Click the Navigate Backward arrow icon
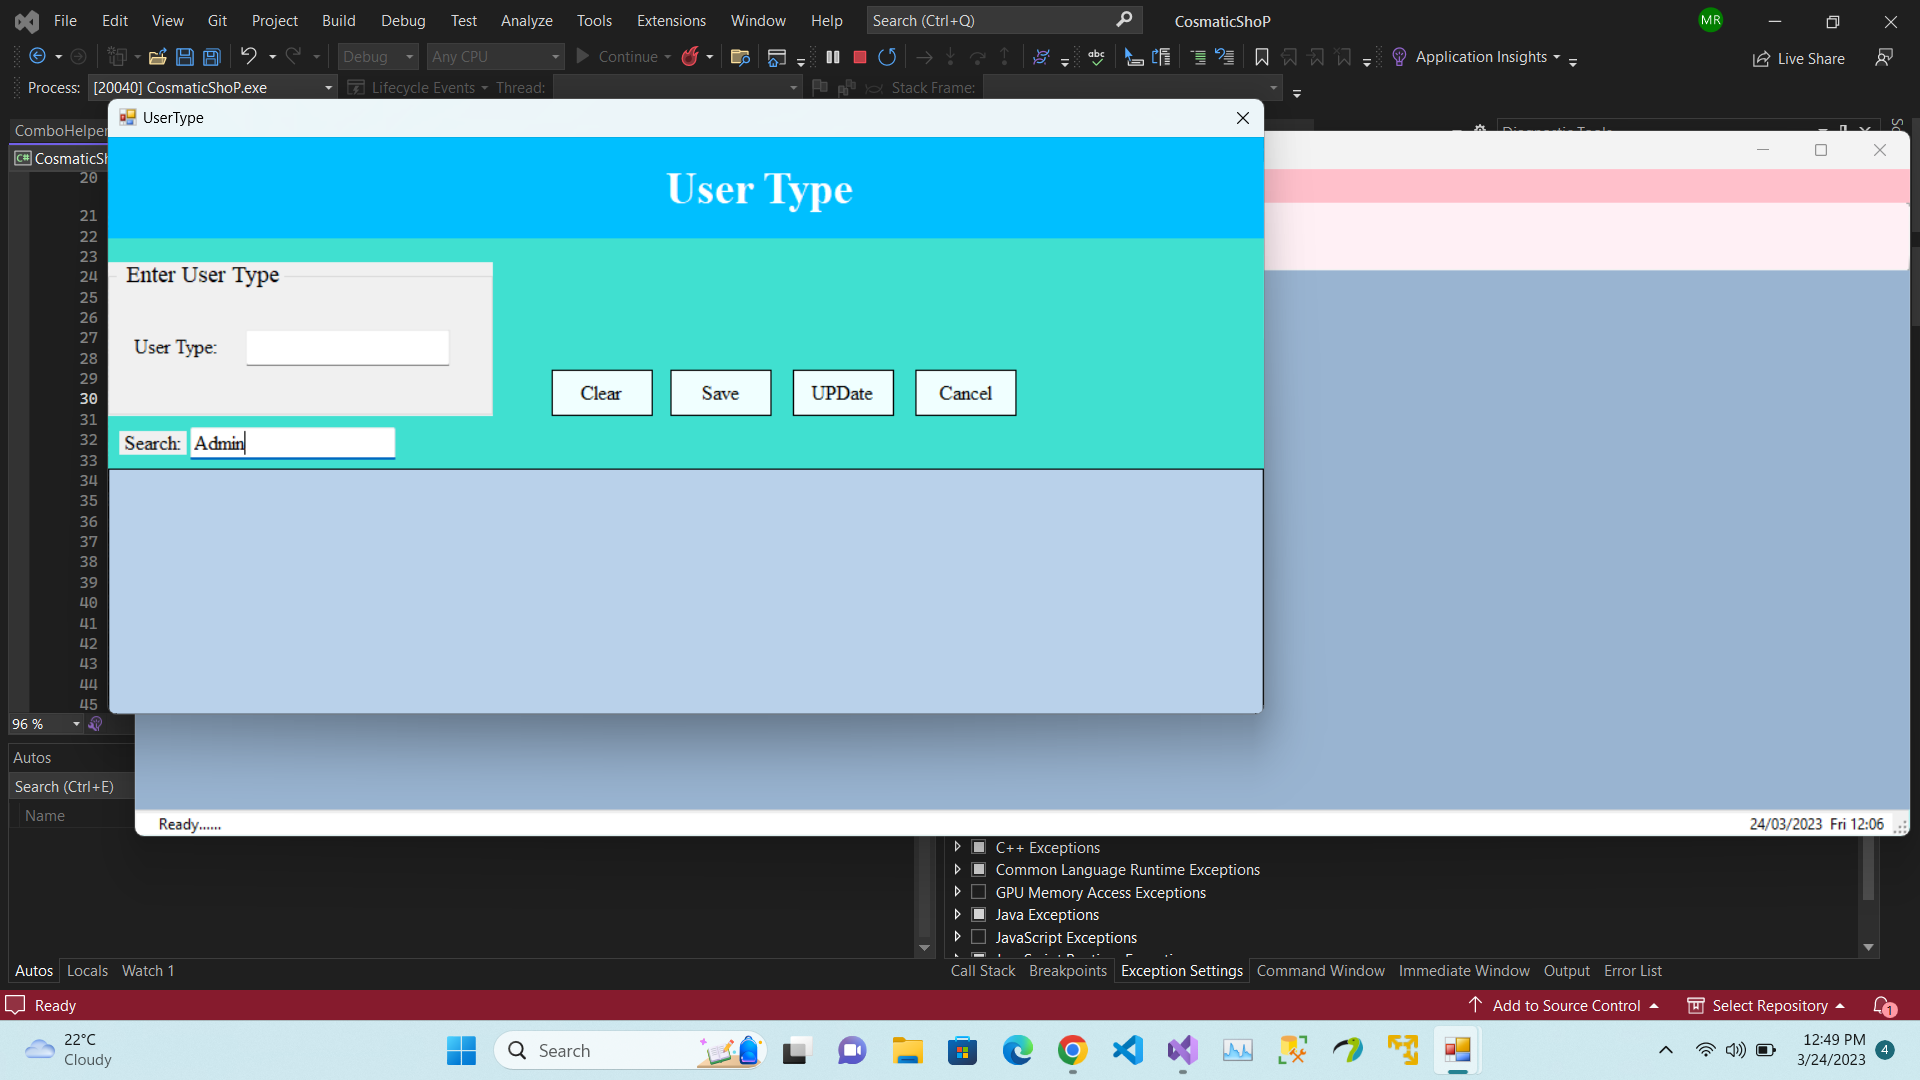The height and width of the screenshot is (1080, 1920). [x=37, y=57]
